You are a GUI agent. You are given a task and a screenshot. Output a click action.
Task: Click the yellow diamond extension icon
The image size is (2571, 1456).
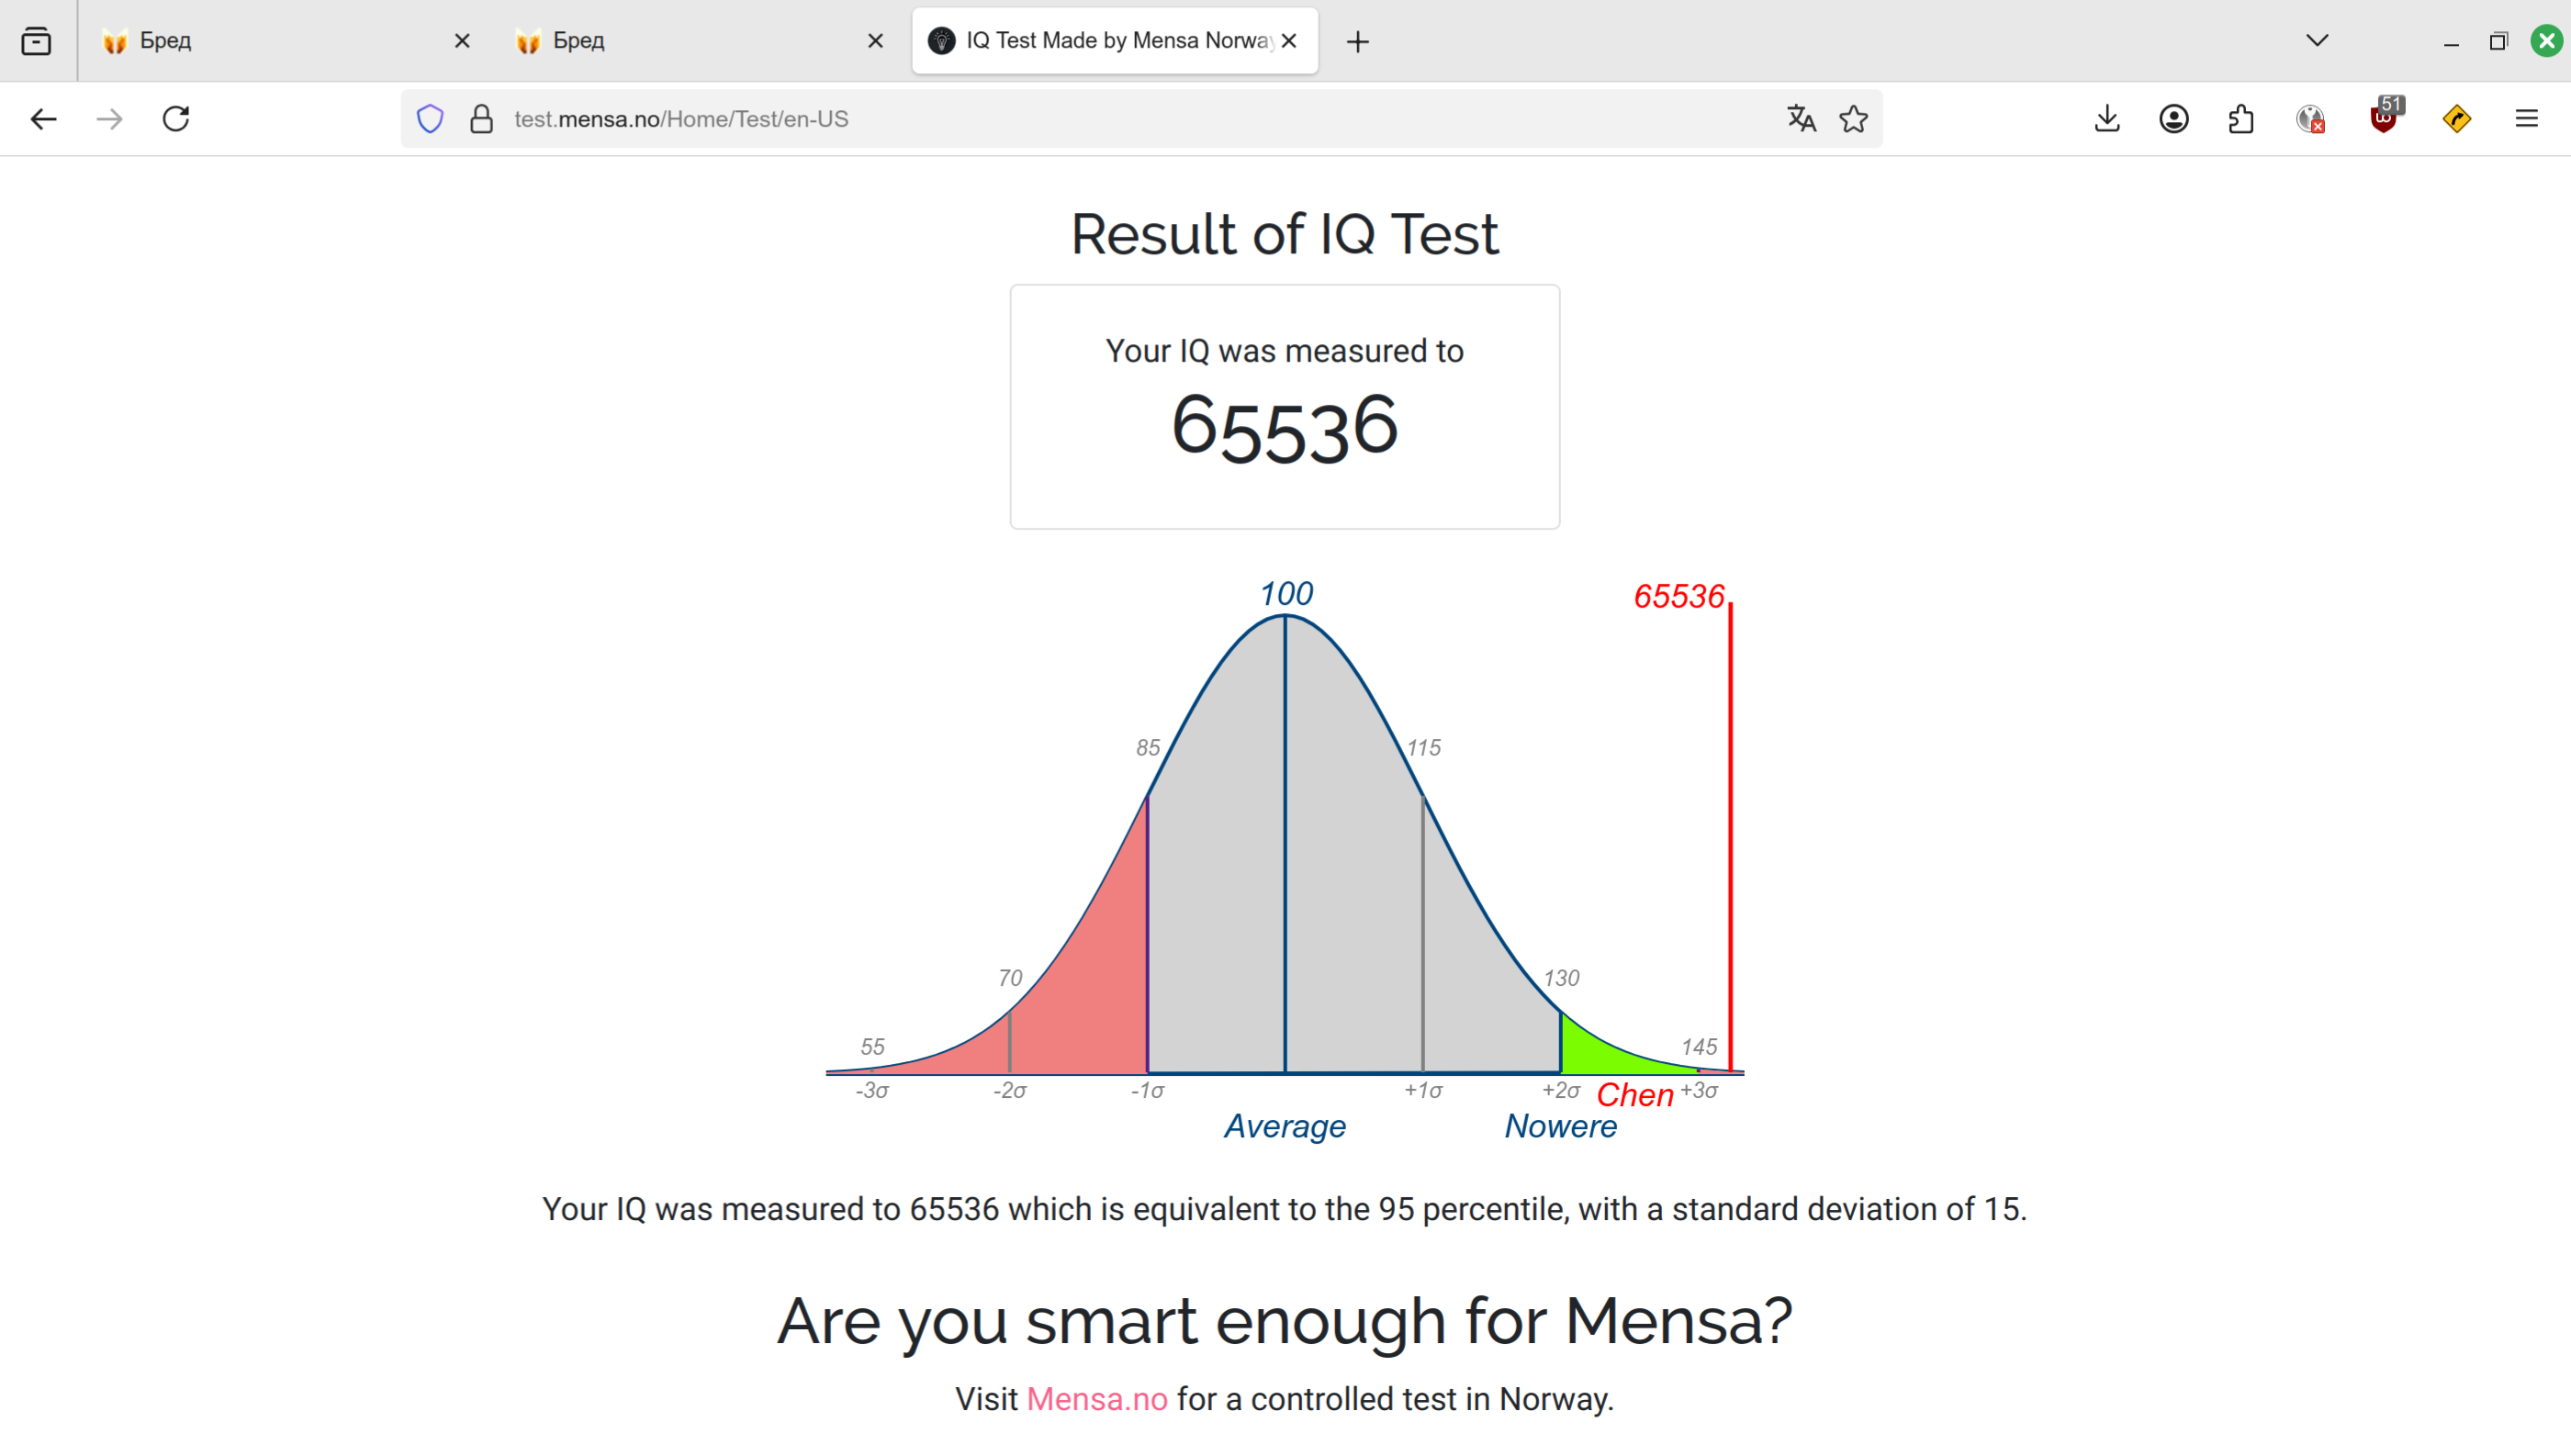click(2456, 119)
